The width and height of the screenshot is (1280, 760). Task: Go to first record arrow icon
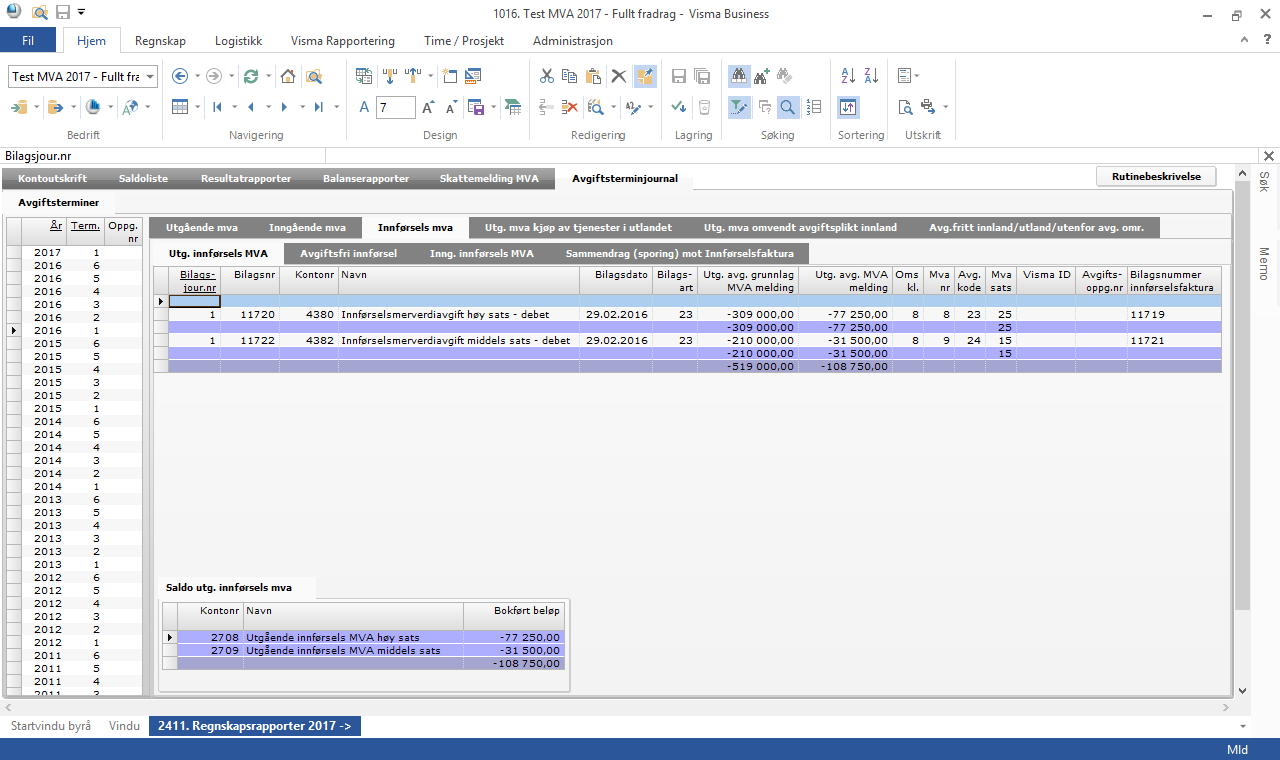pos(215,107)
